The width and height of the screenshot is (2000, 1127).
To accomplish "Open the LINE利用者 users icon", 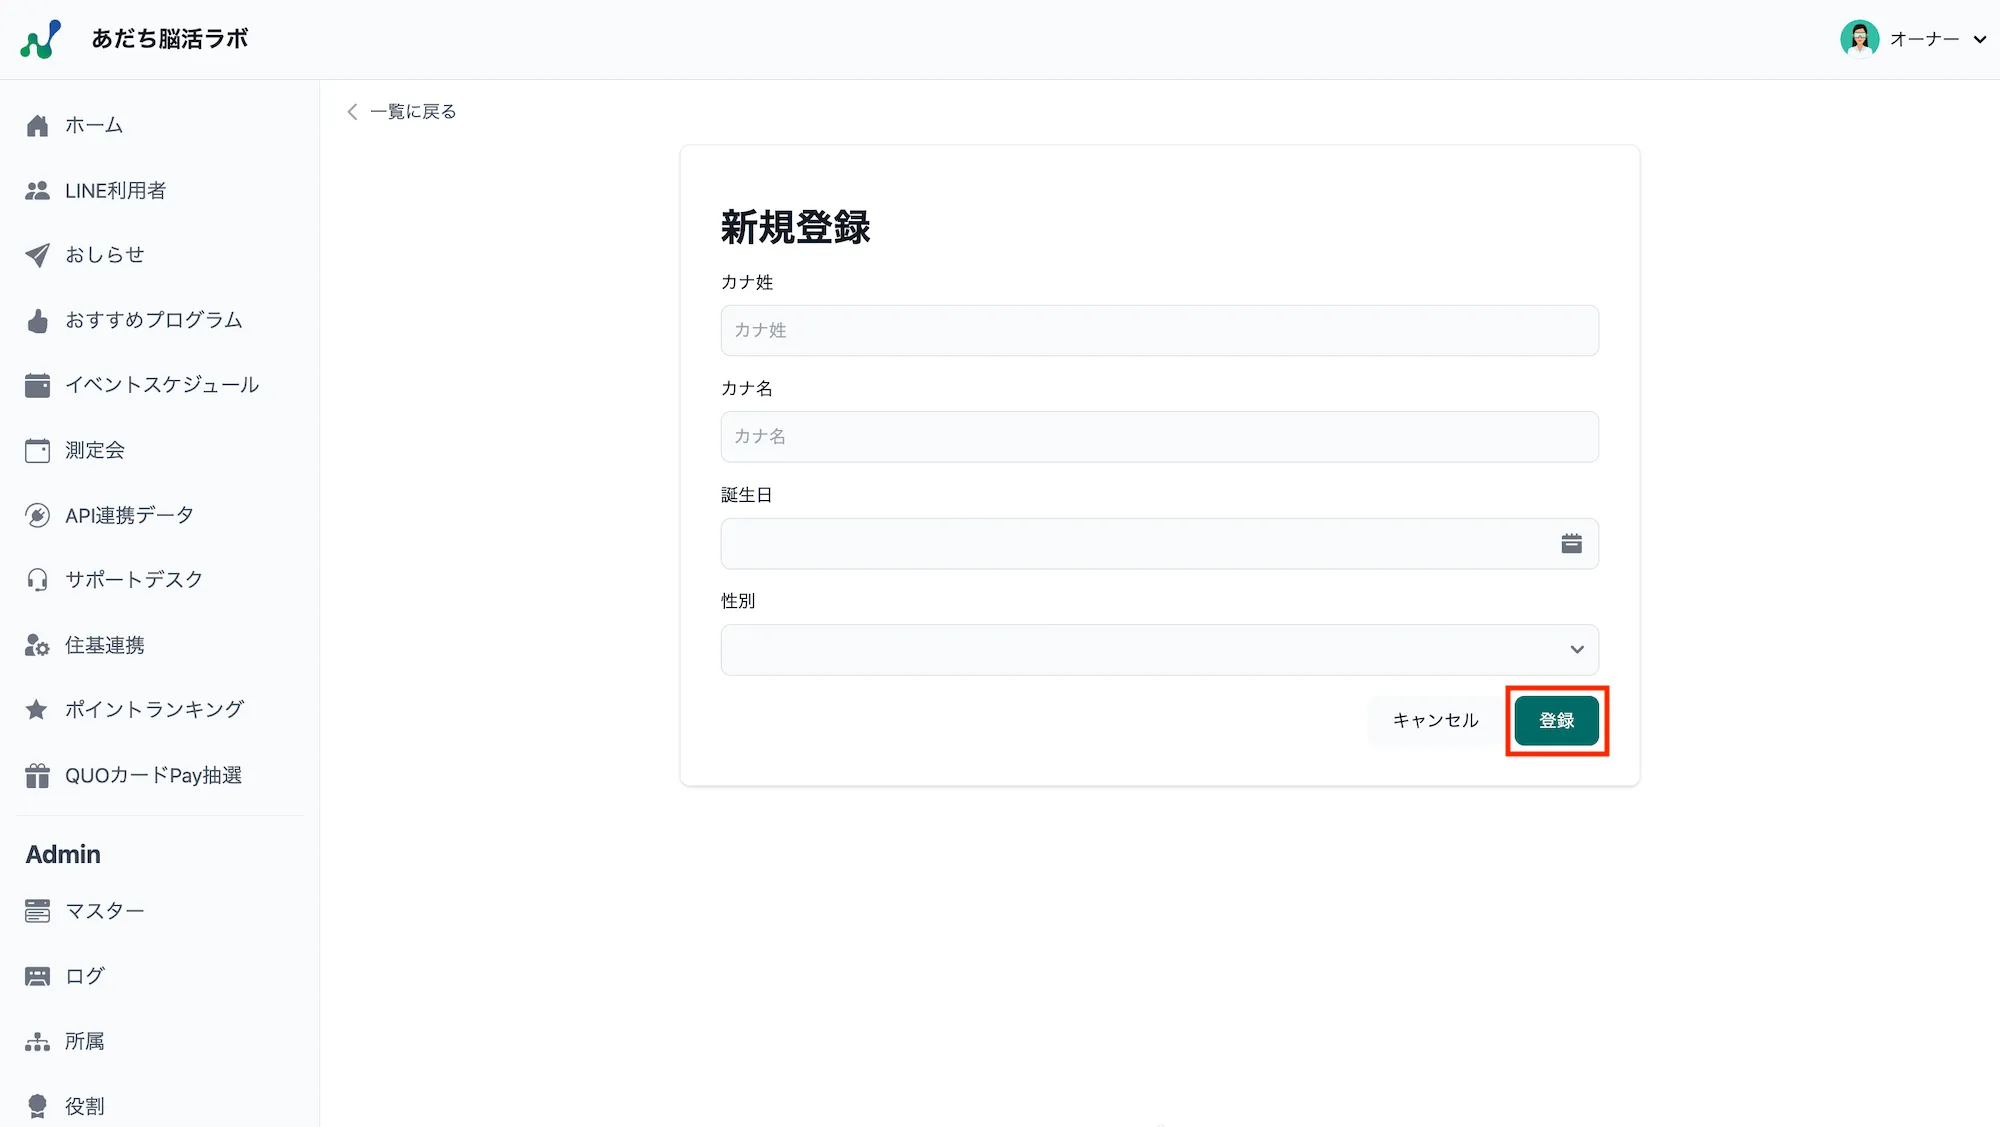I will pos(37,190).
